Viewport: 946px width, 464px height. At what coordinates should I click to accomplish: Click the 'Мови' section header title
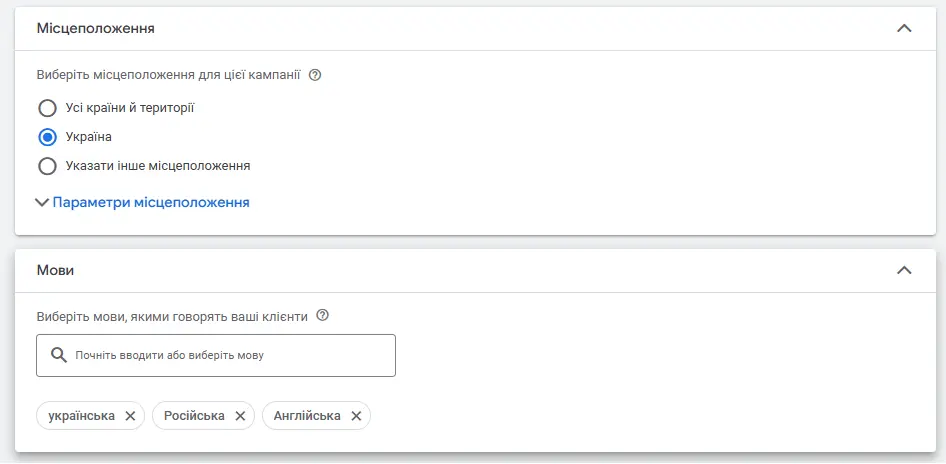(x=55, y=270)
